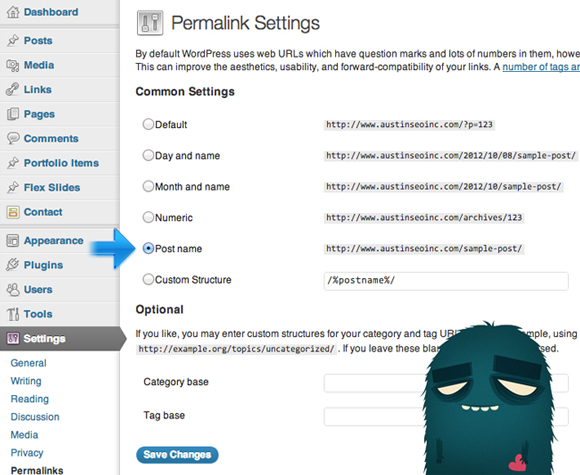The width and height of the screenshot is (580, 475).
Task: Click the Contact form icon
Action: 13,212
